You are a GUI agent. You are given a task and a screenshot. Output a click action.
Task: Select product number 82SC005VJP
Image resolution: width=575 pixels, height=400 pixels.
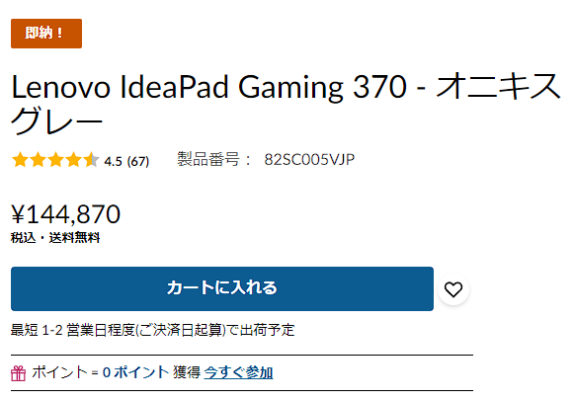click(x=310, y=159)
